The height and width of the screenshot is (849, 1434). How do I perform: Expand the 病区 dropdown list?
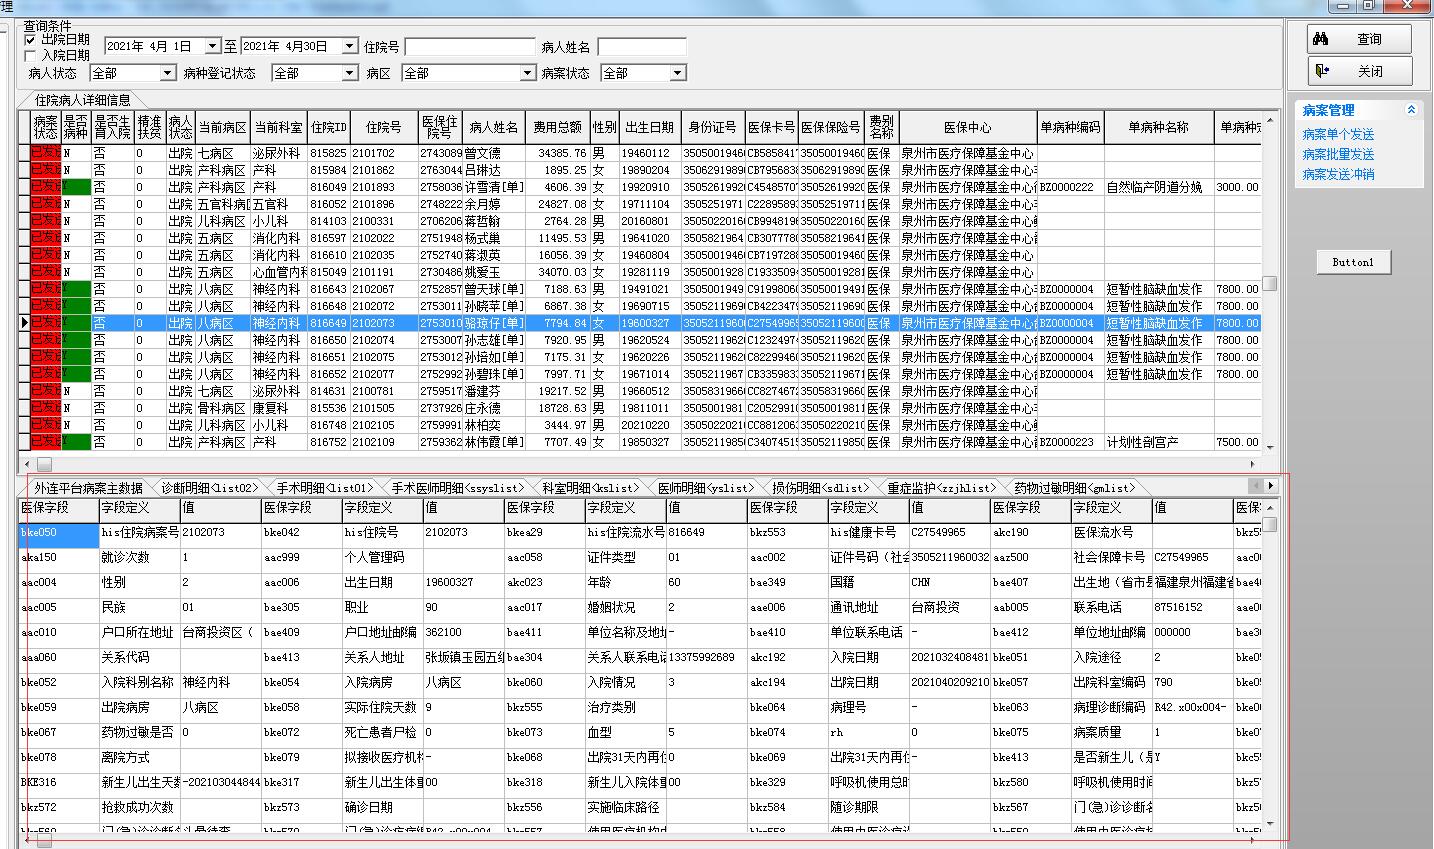pos(527,73)
